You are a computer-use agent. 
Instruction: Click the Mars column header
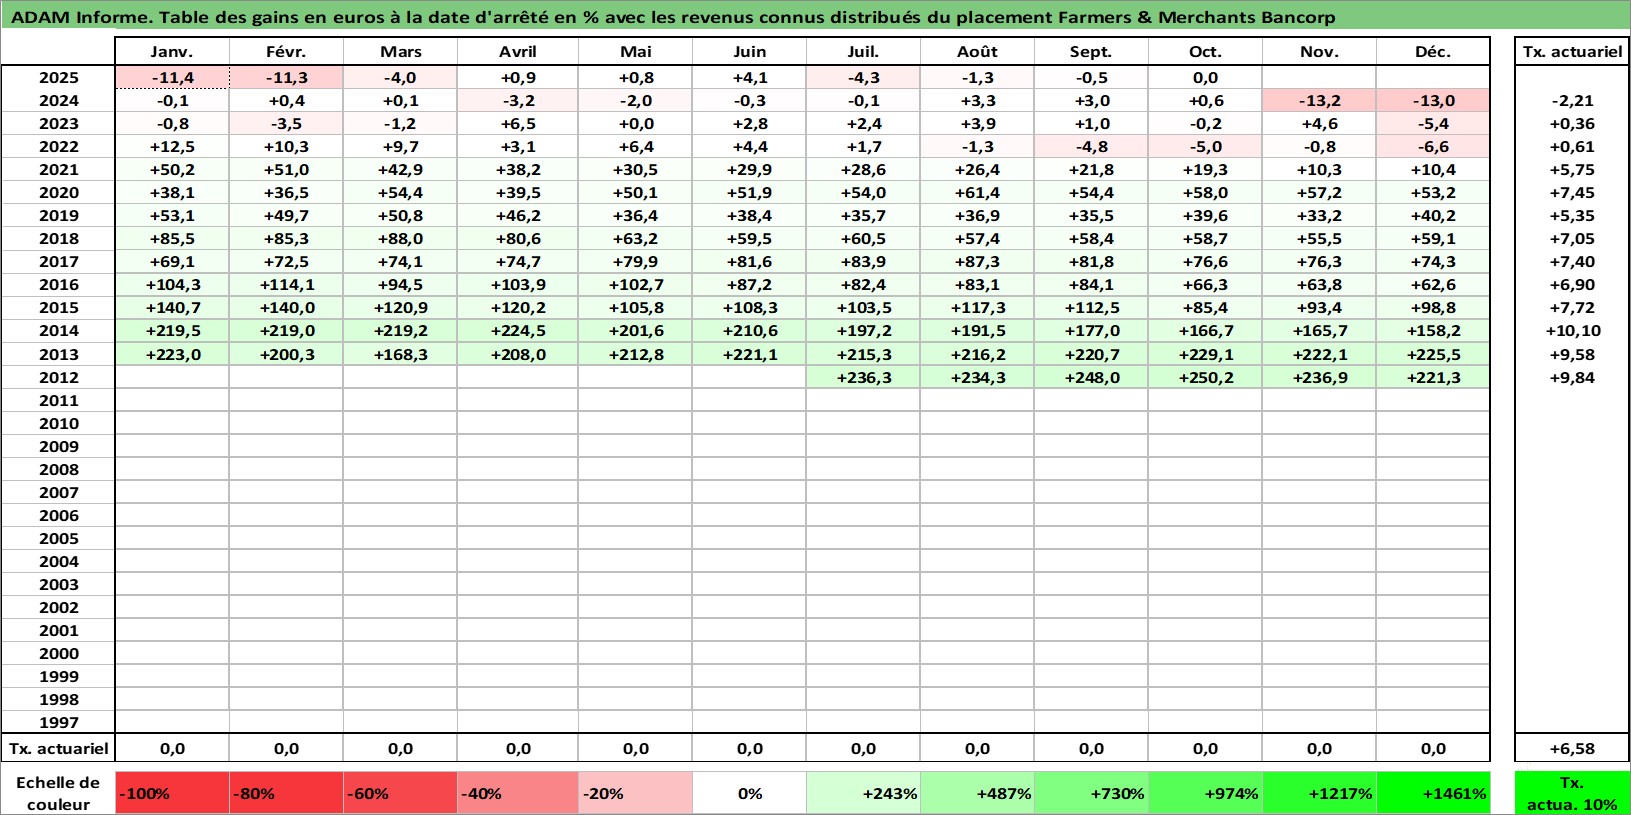(x=400, y=51)
